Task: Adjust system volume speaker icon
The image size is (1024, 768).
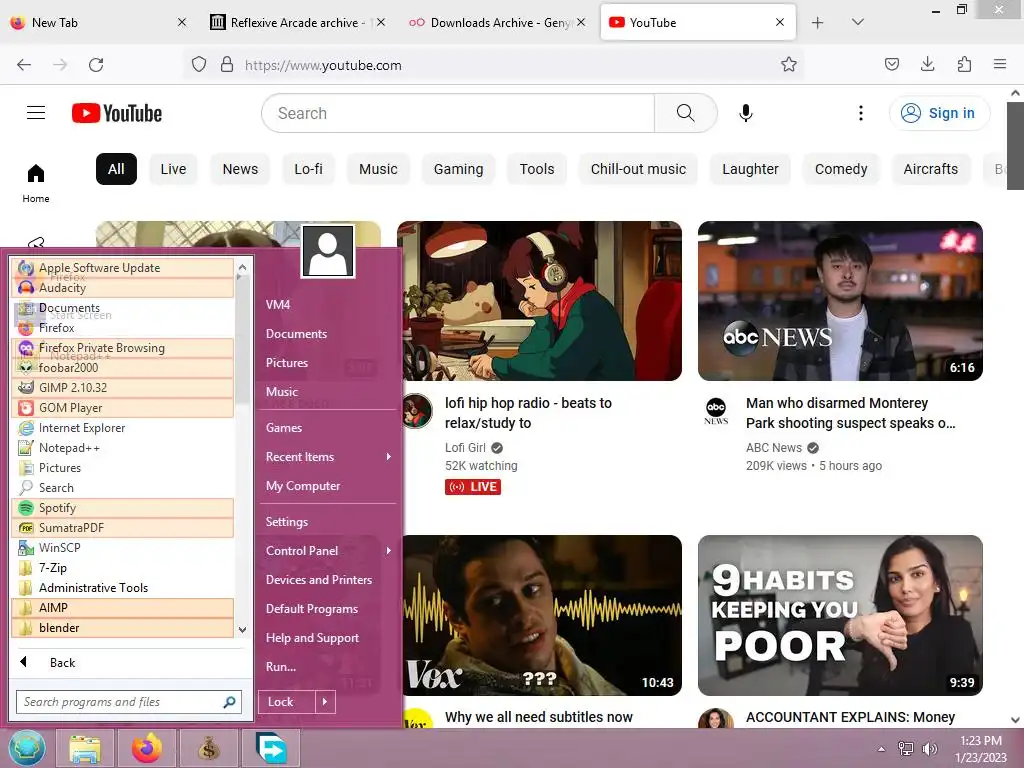Action: [x=929, y=748]
